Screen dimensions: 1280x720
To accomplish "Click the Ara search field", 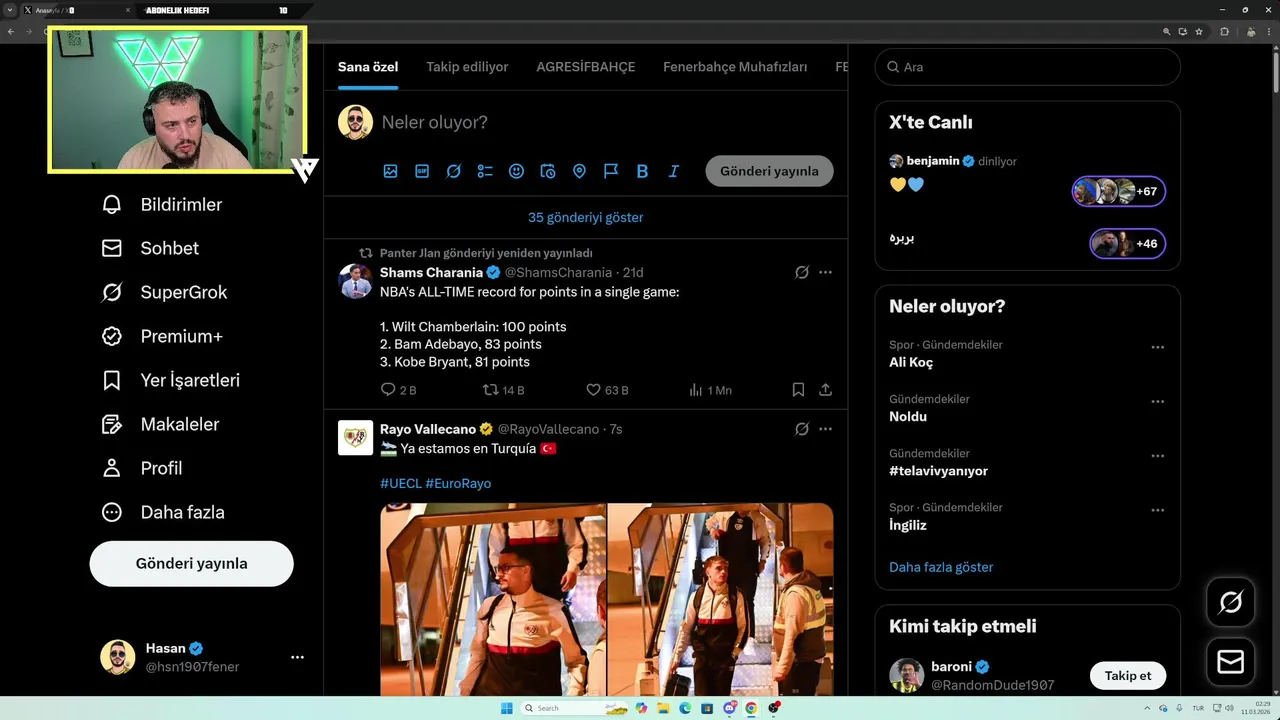I will (x=1028, y=67).
